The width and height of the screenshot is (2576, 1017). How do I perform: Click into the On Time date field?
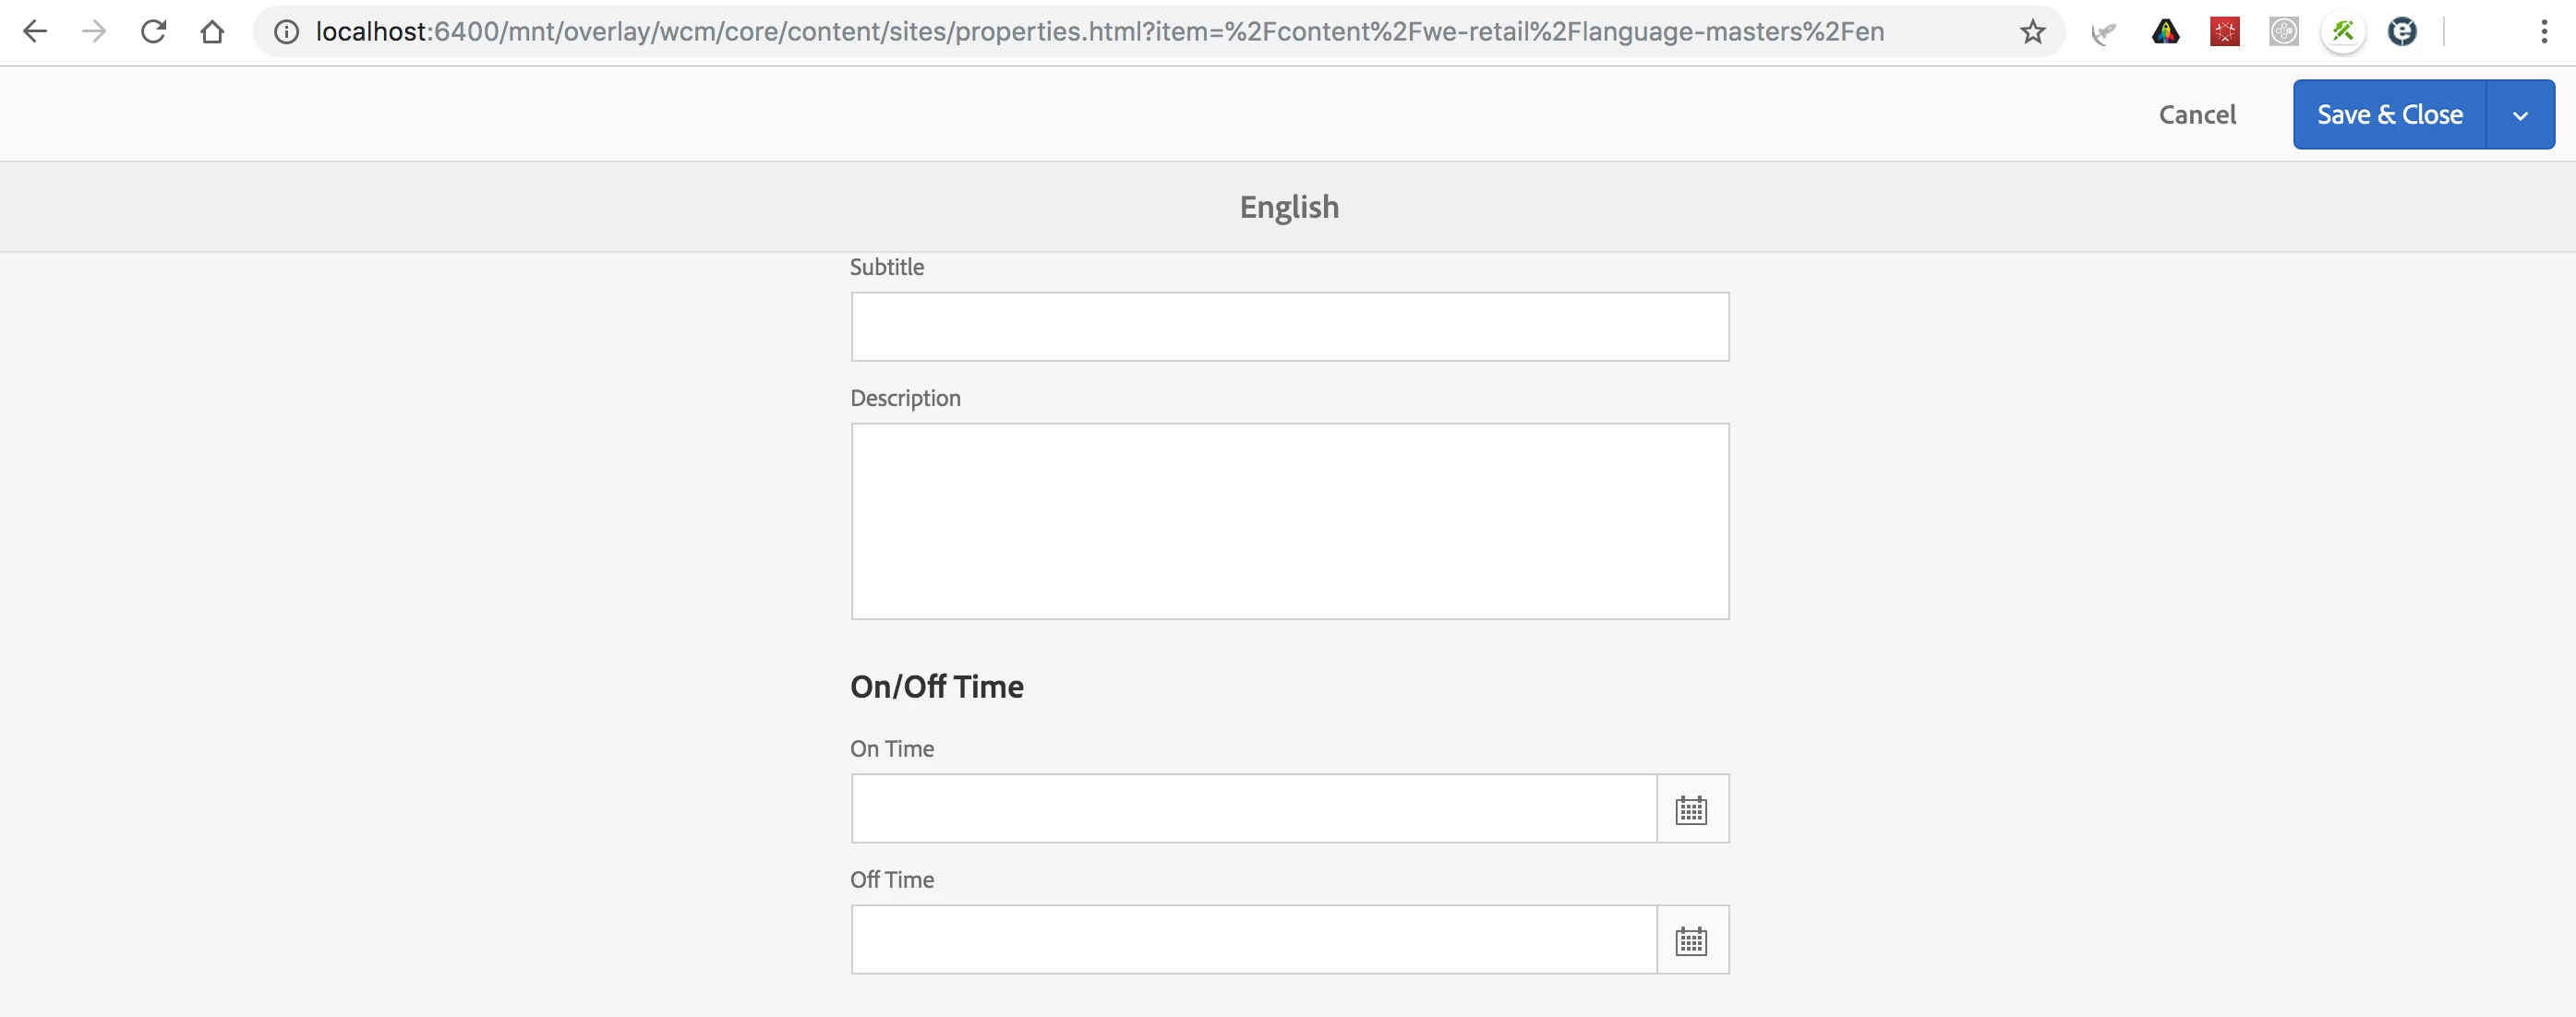[x=1253, y=809]
